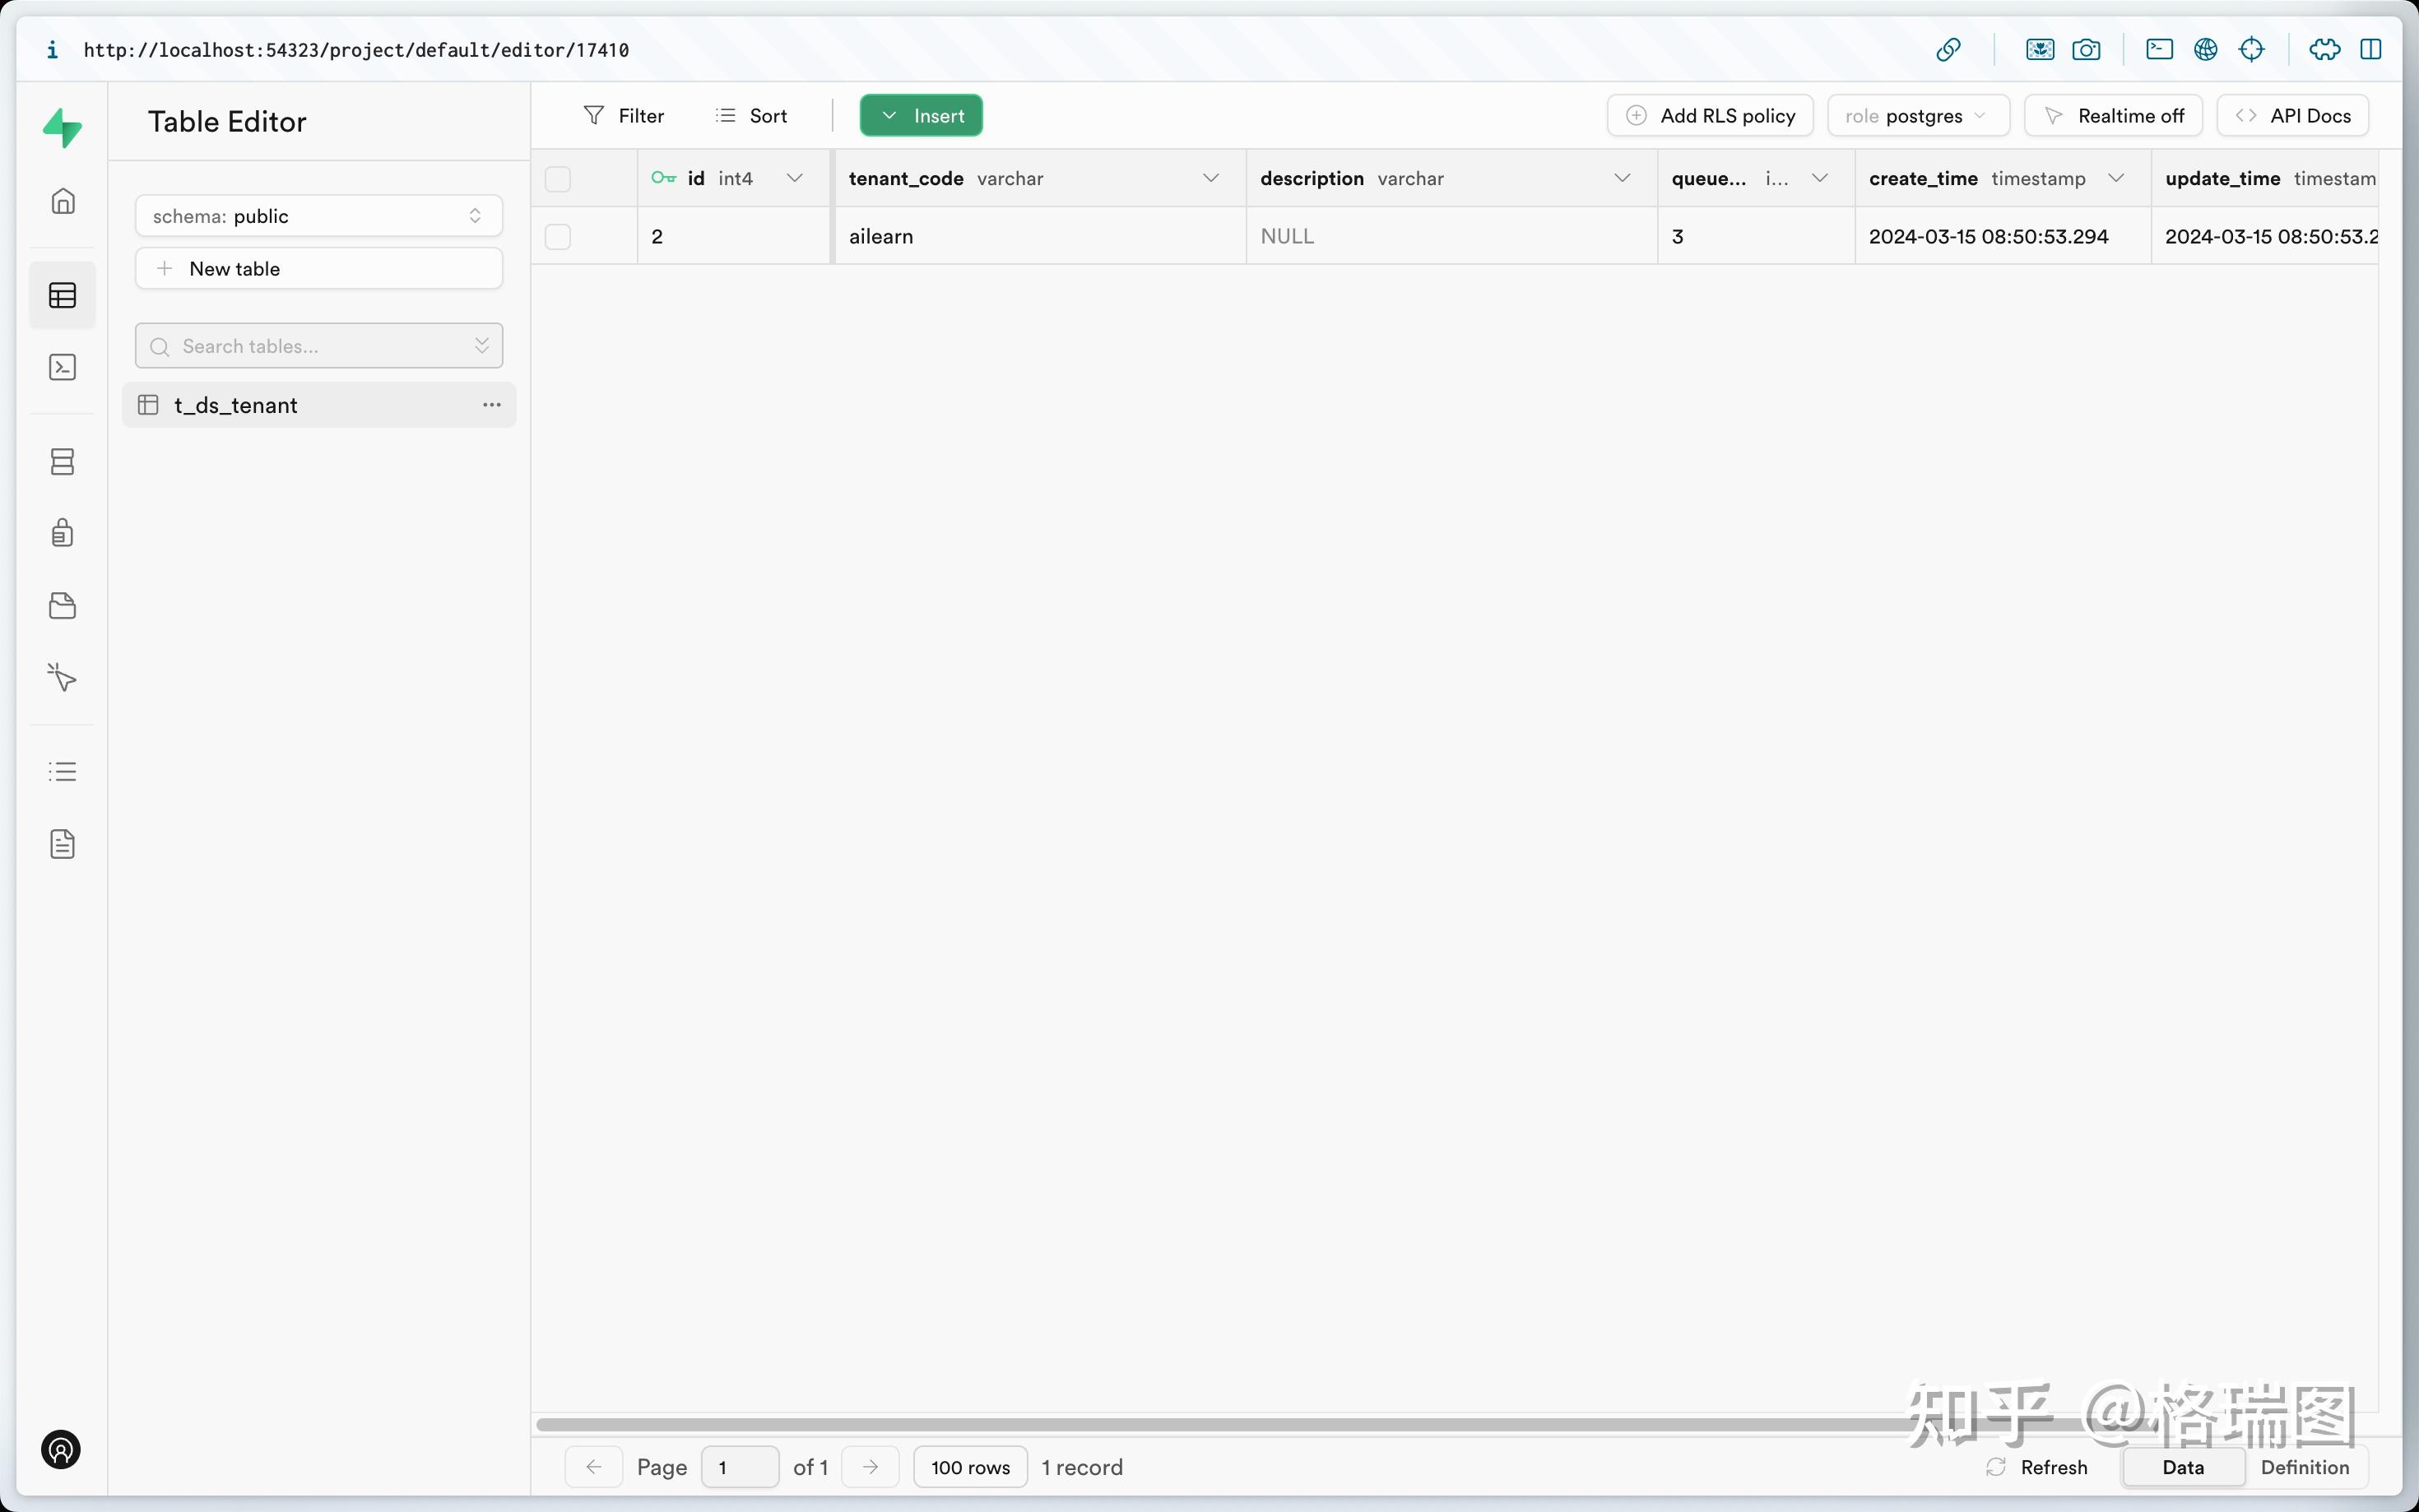Open the Realtime cursor icon in sidebar
2419x1512 pixels.
tap(62, 677)
